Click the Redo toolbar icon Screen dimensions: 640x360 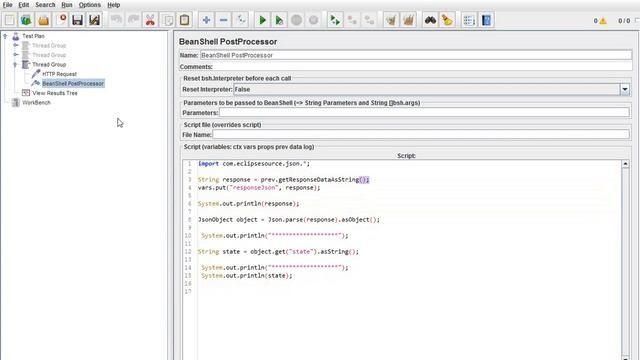pos(133,20)
